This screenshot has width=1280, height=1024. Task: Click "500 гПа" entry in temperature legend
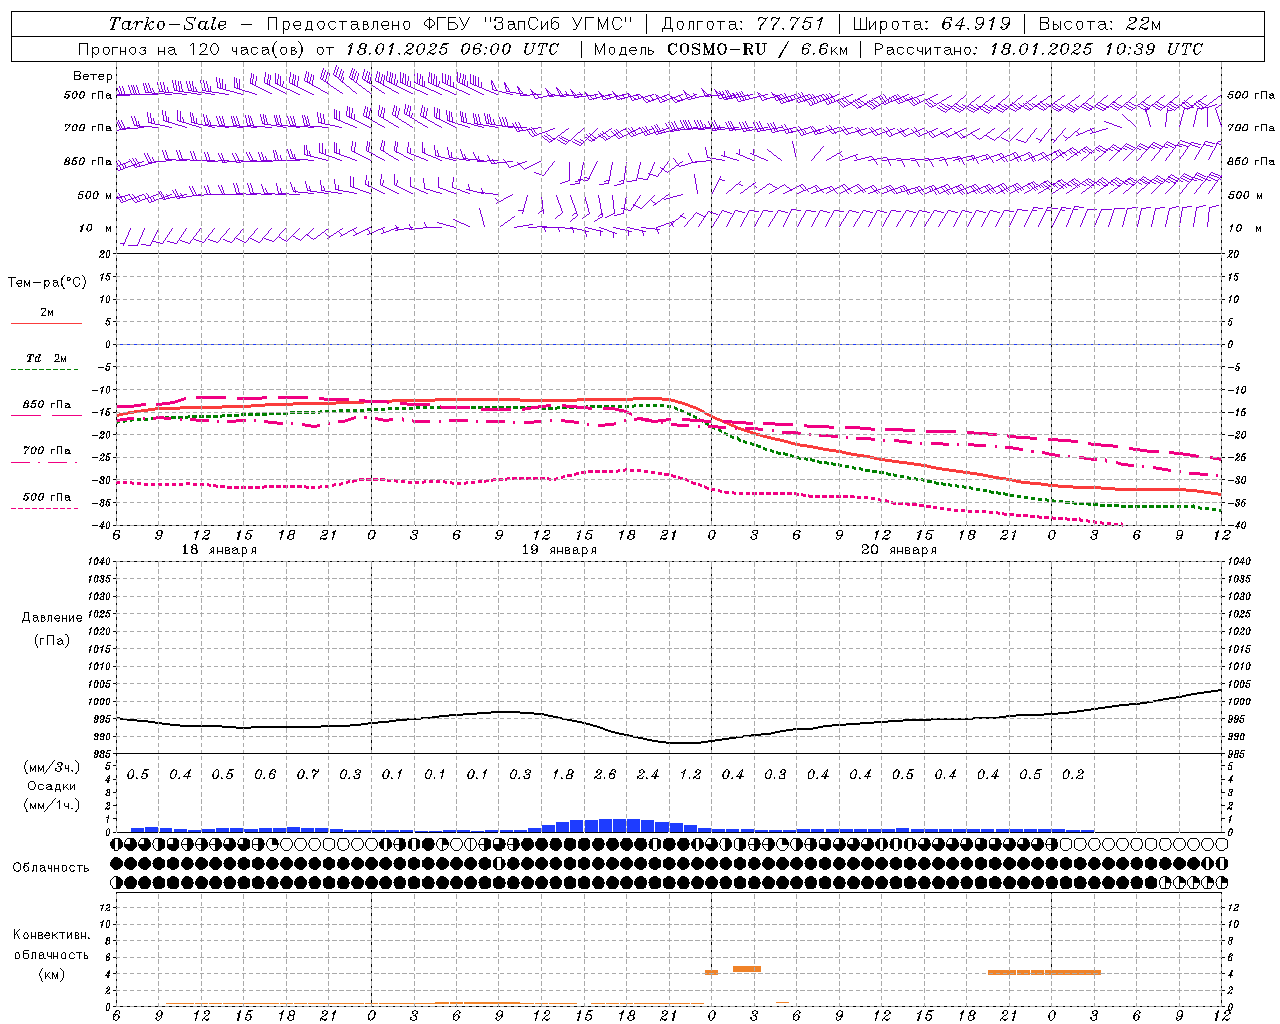pyautogui.click(x=46, y=497)
